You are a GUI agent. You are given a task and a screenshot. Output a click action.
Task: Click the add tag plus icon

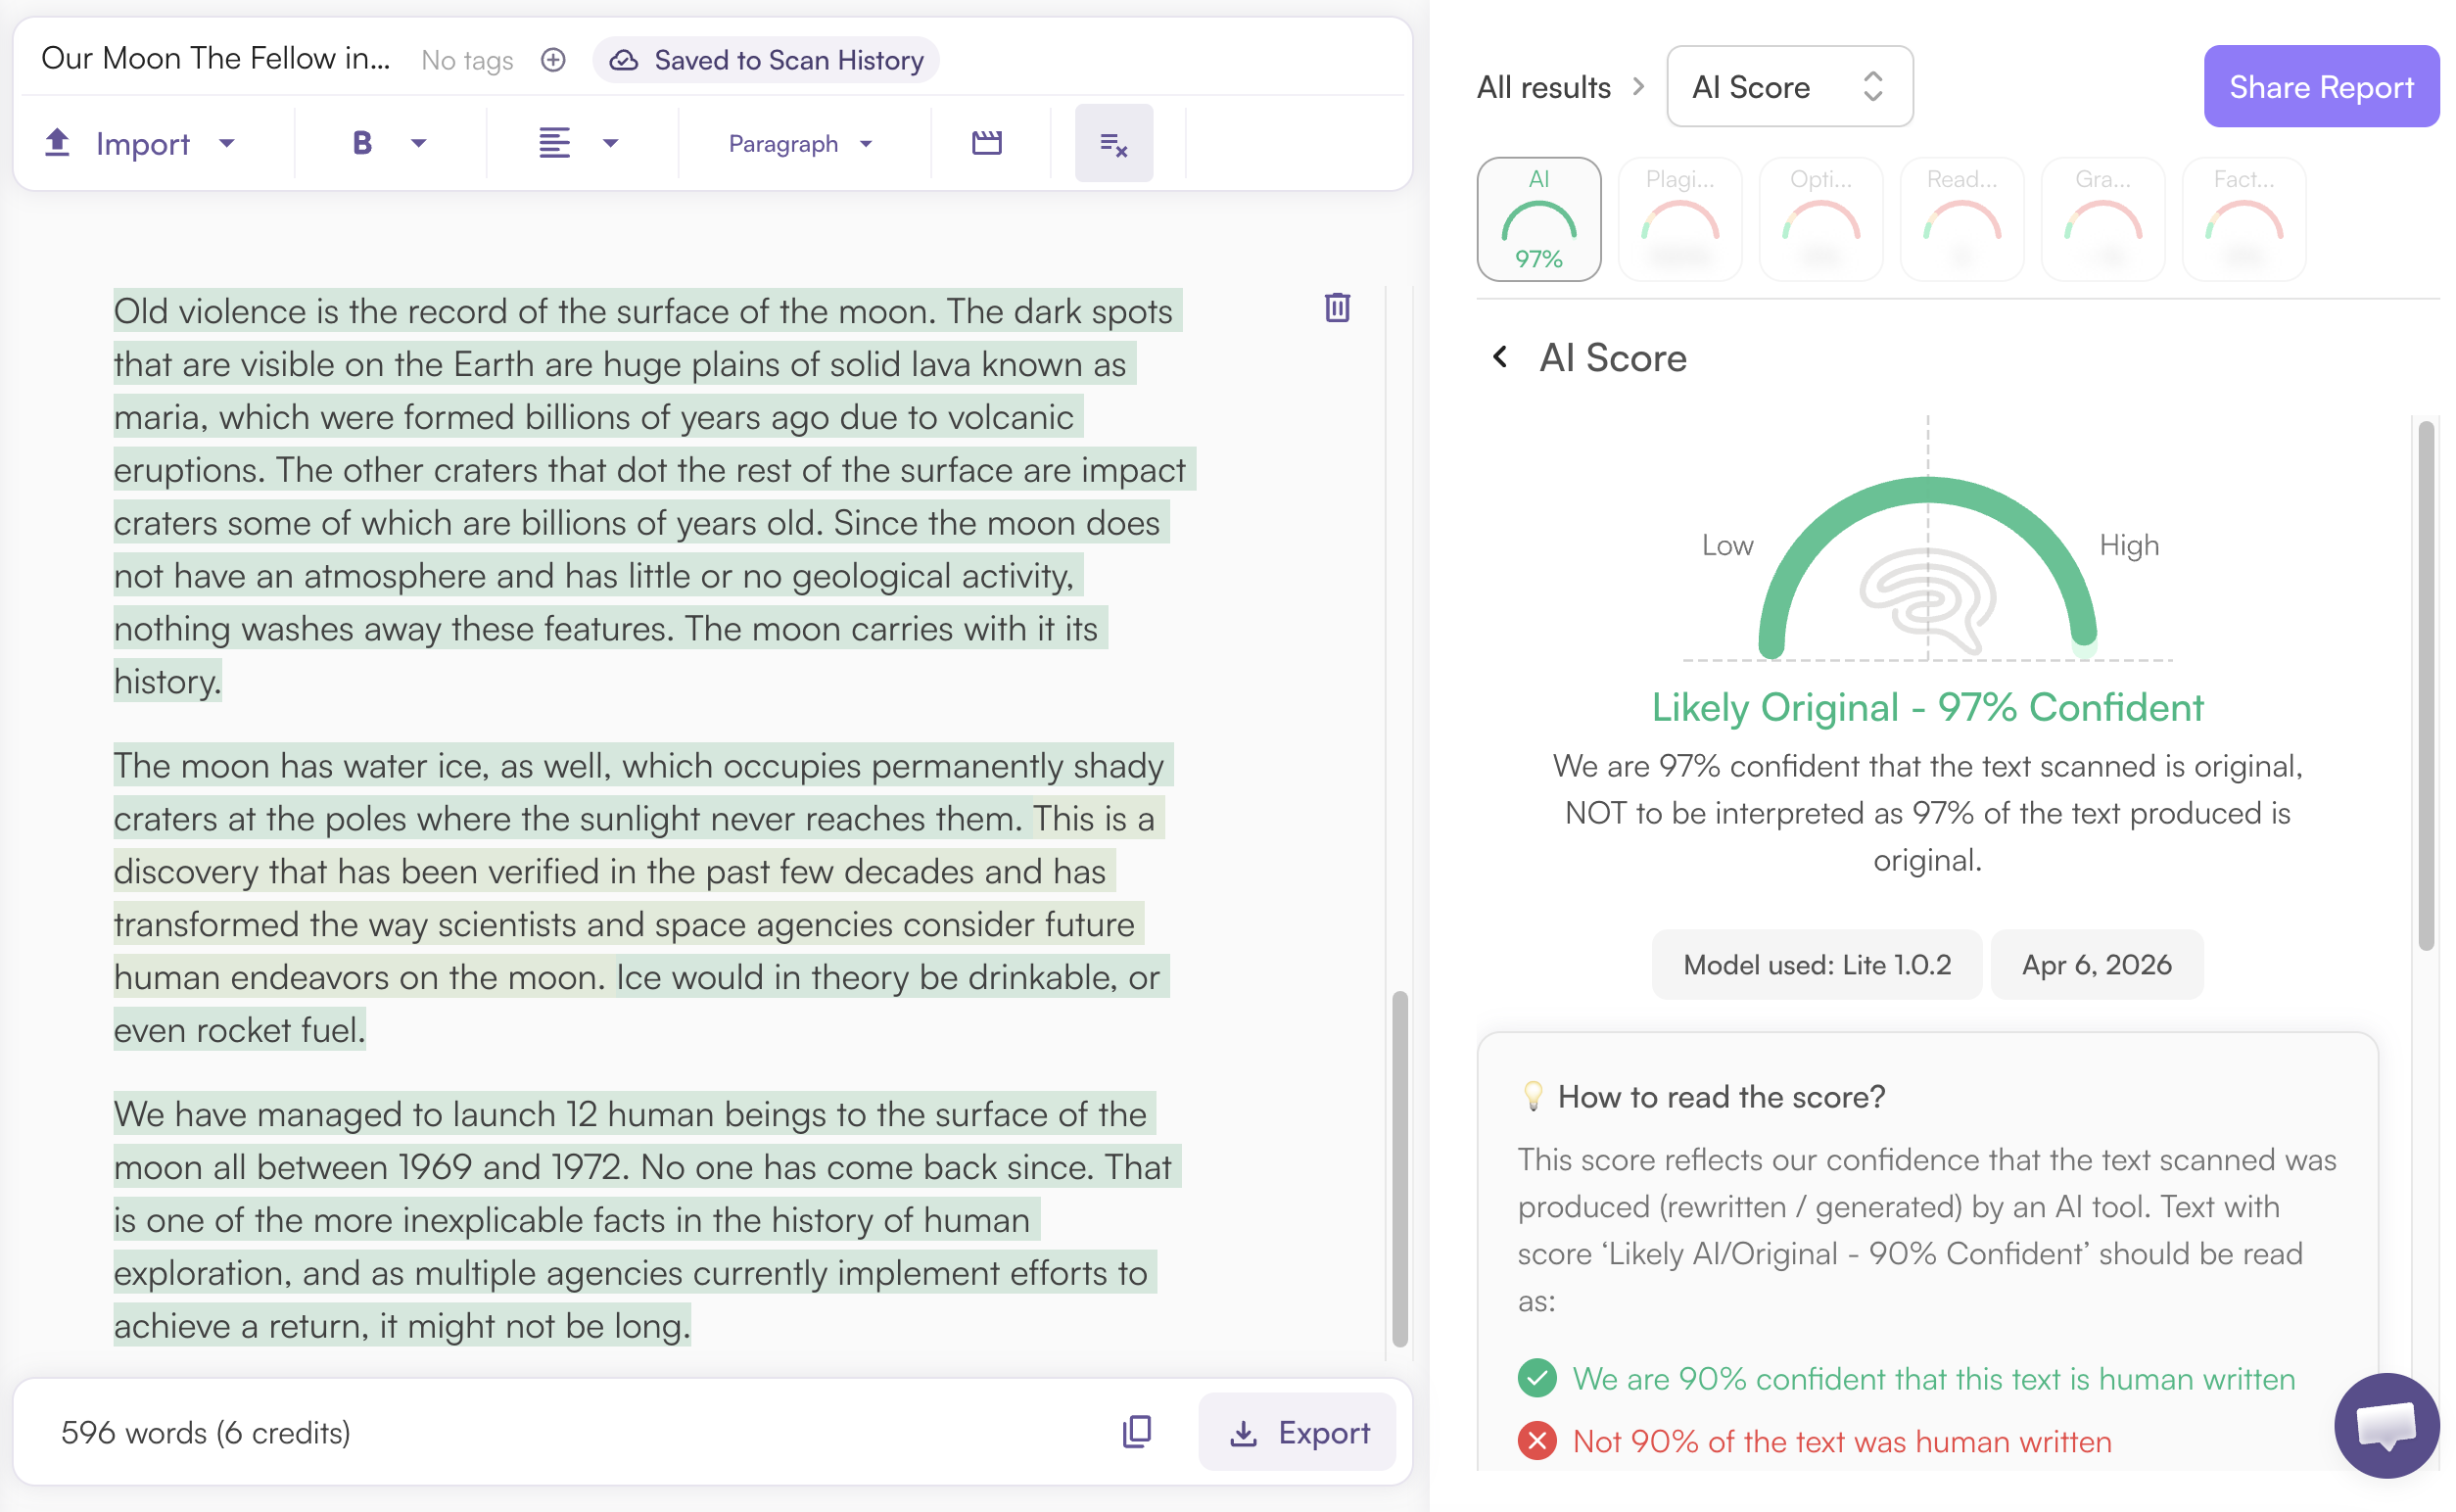553,60
